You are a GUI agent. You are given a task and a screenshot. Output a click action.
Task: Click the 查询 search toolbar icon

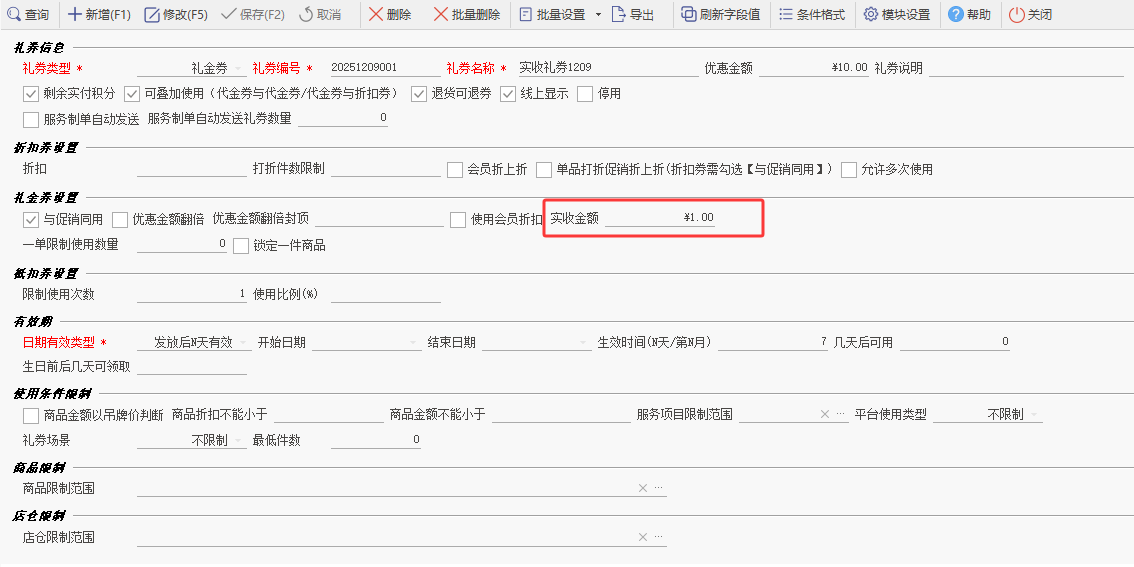pyautogui.click(x=14, y=15)
